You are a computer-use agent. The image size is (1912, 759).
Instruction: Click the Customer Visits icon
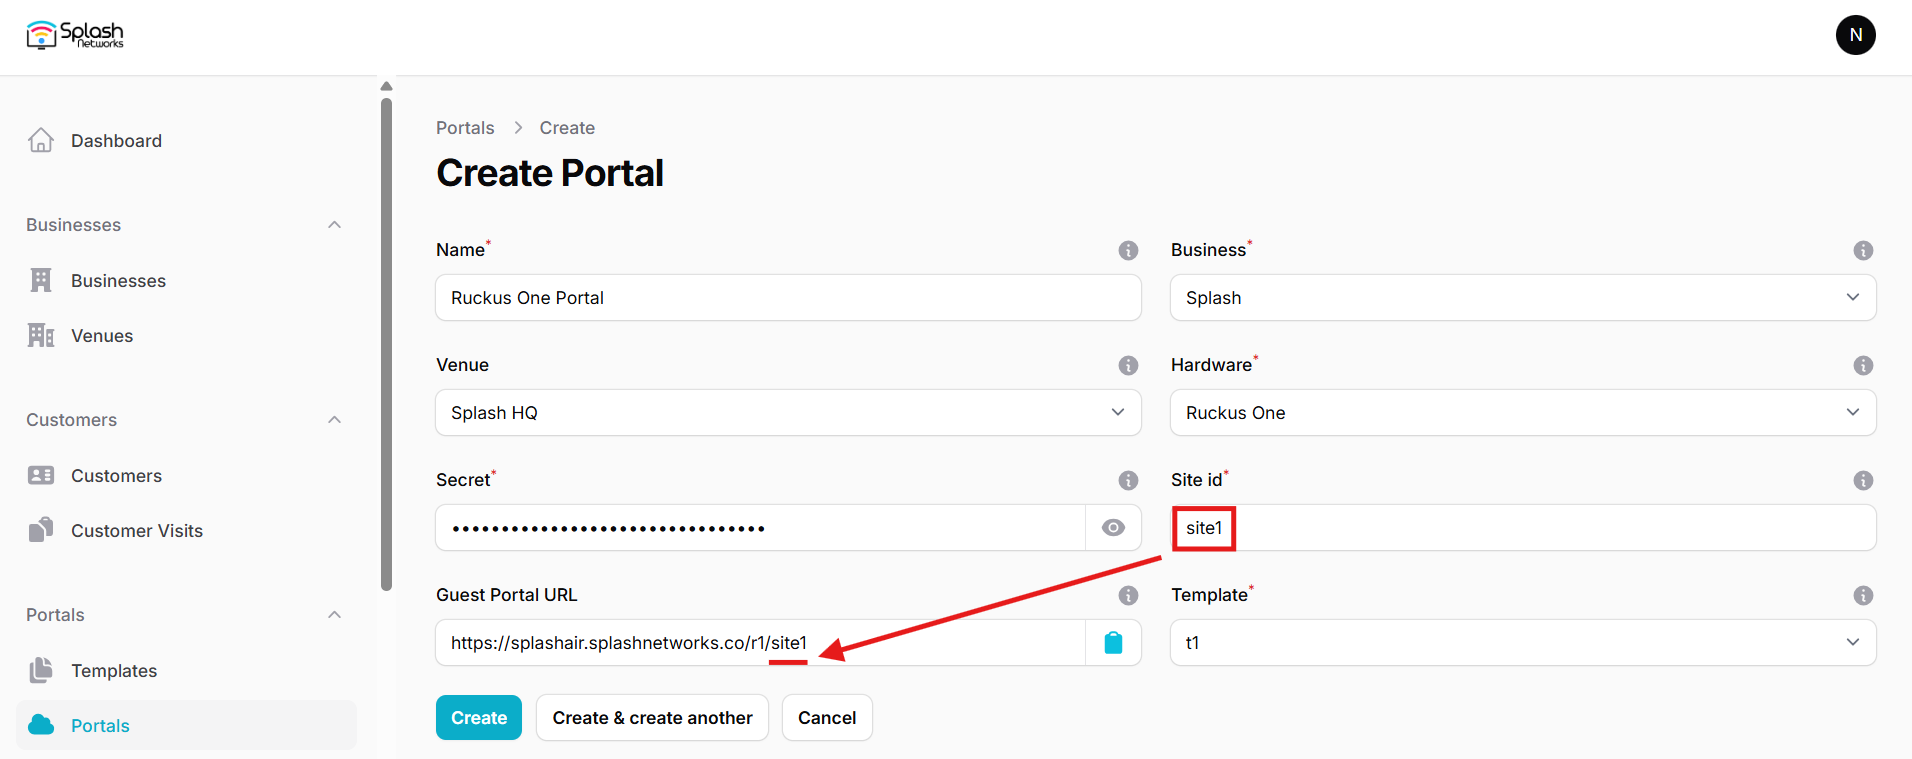coord(41,530)
